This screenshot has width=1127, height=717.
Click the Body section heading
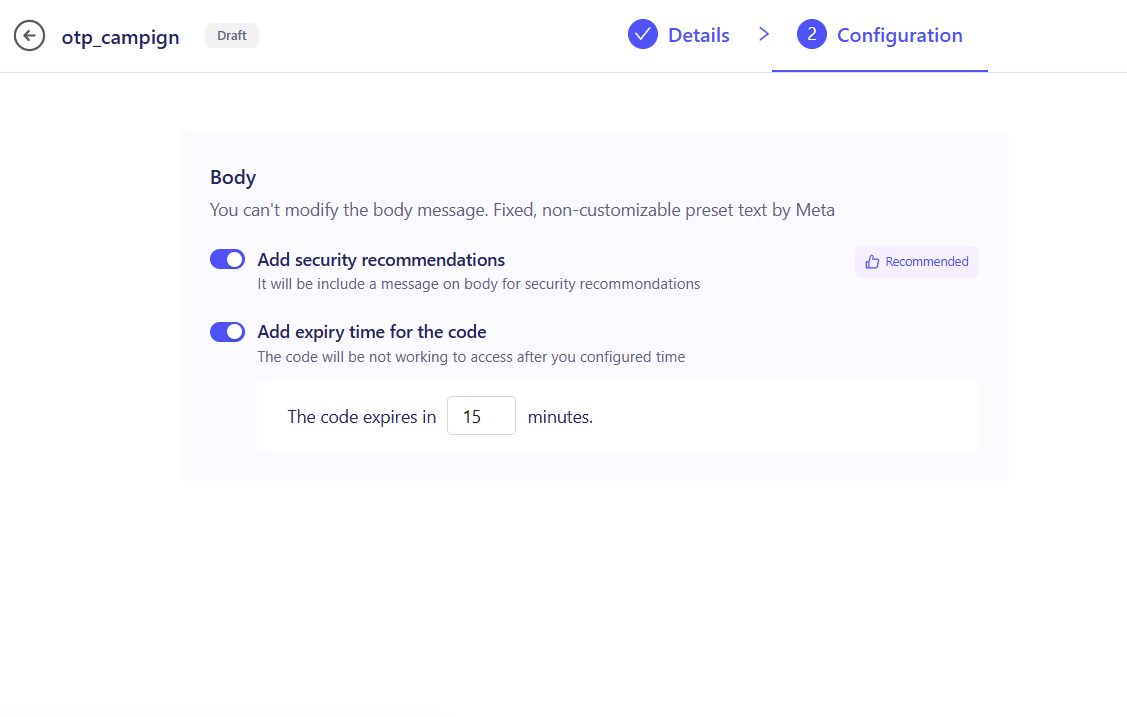coord(233,177)
